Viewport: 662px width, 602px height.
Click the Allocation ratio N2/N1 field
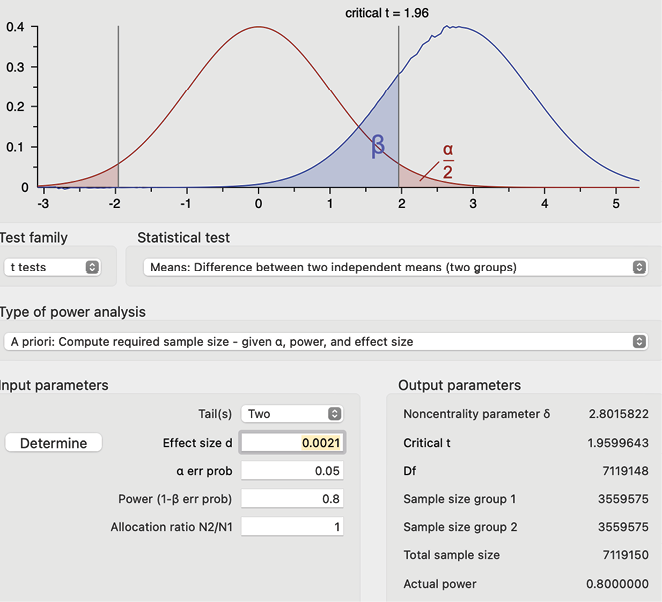[x=292, y=527]
